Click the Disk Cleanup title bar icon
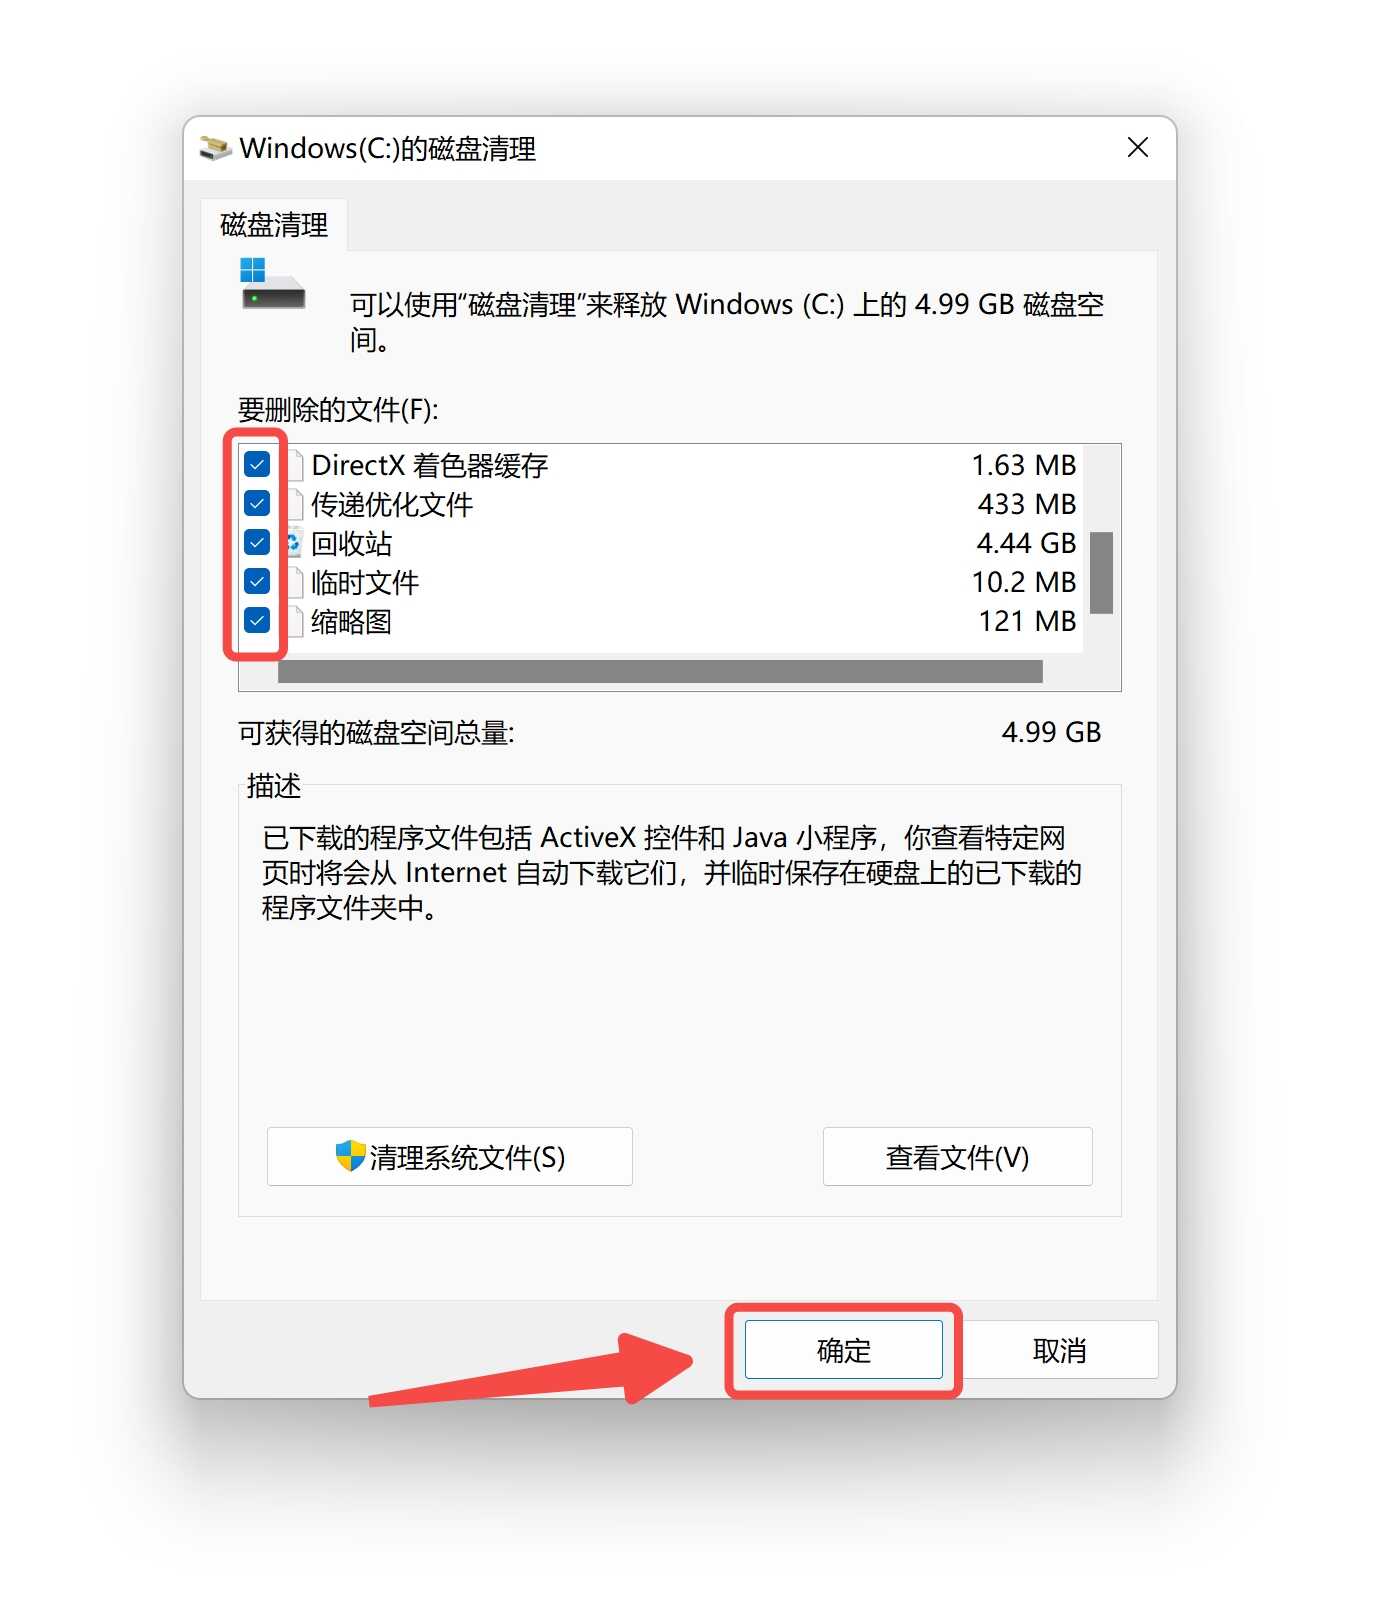 click(215, 148)
